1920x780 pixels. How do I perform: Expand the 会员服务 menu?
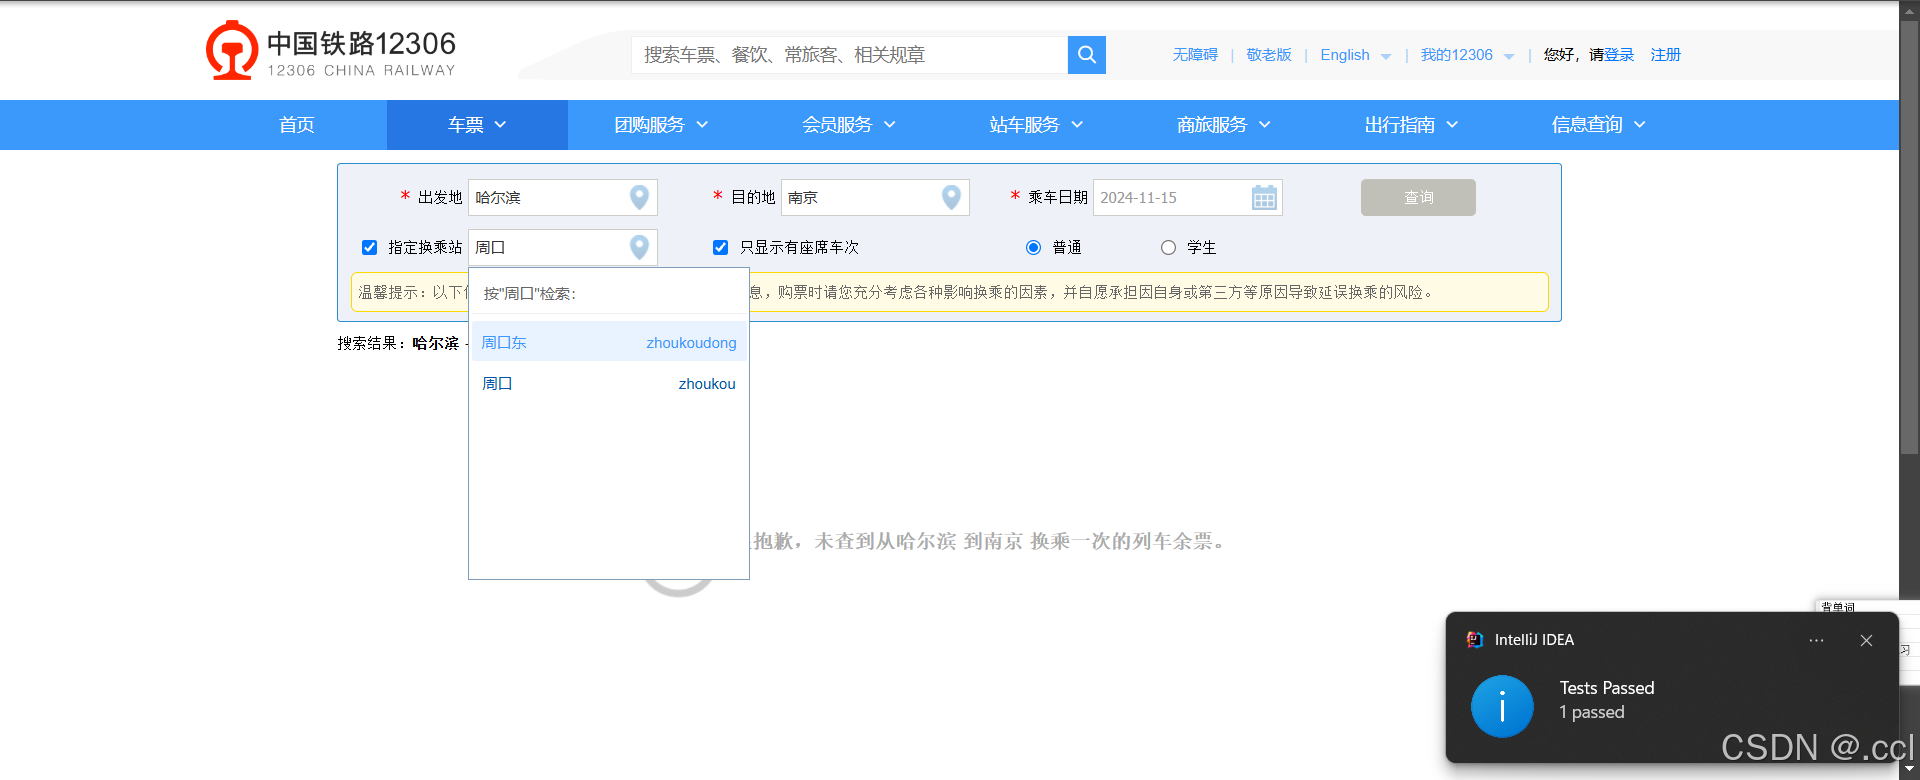pos(849,125)
